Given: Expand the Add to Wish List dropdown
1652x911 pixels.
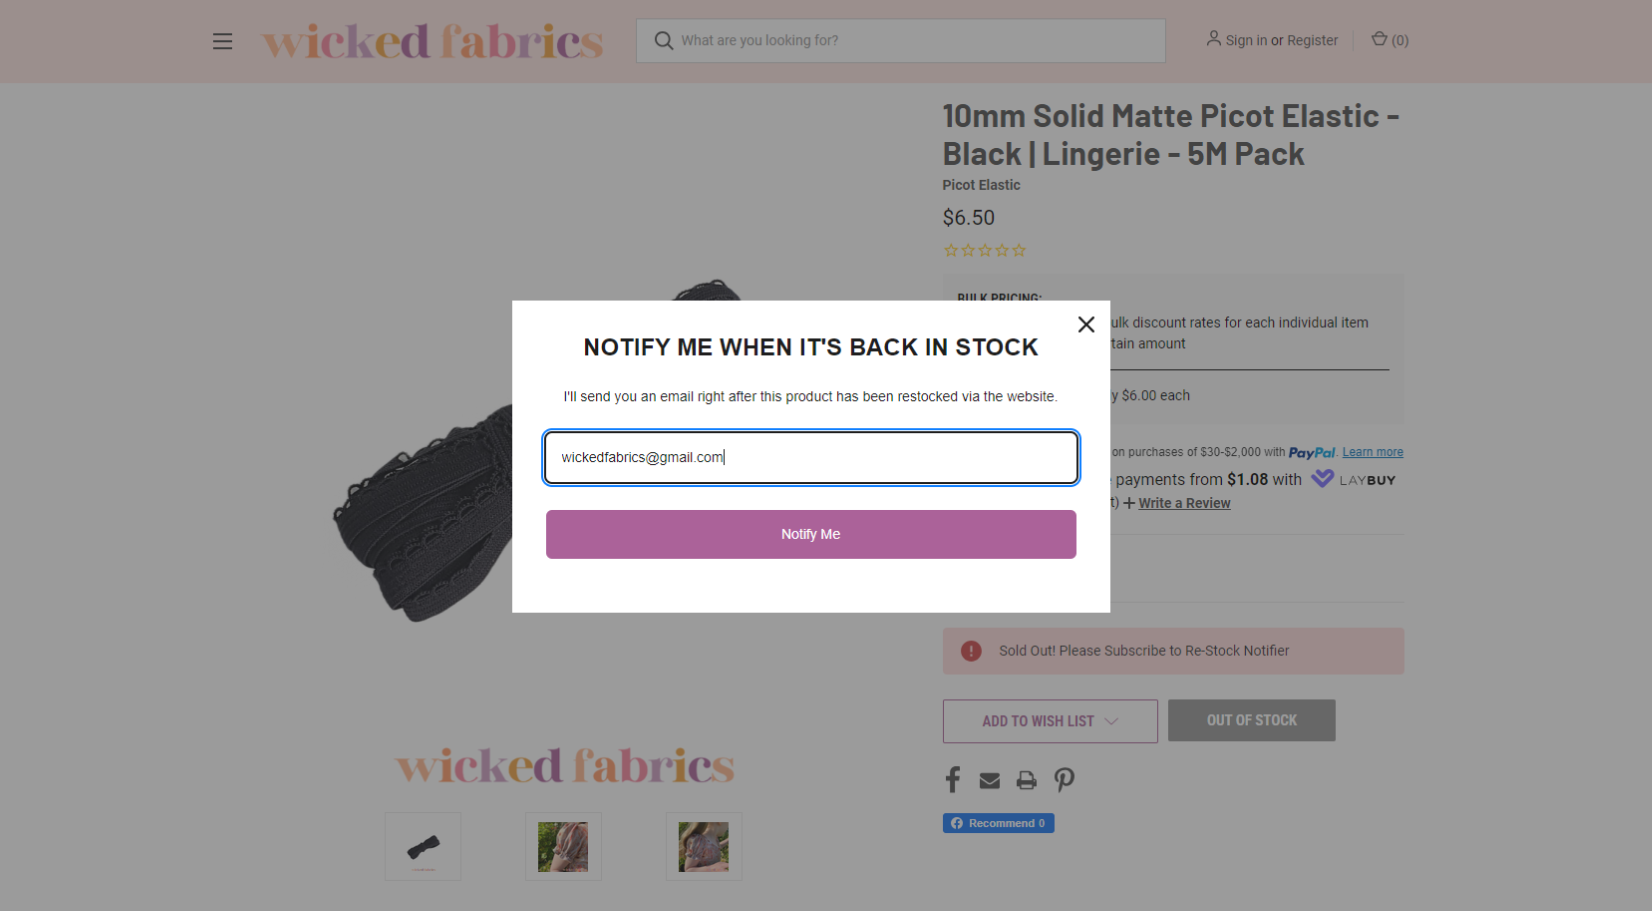Looking at the screenshot, I should point(1050,721).
